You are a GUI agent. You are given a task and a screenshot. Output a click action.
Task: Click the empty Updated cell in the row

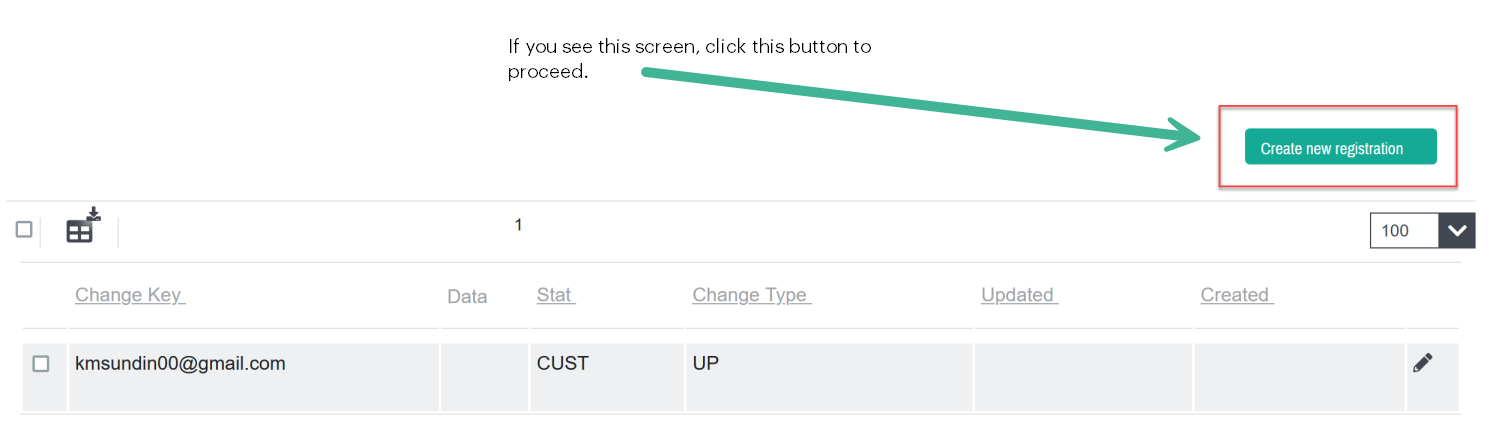click(1082, 376)
